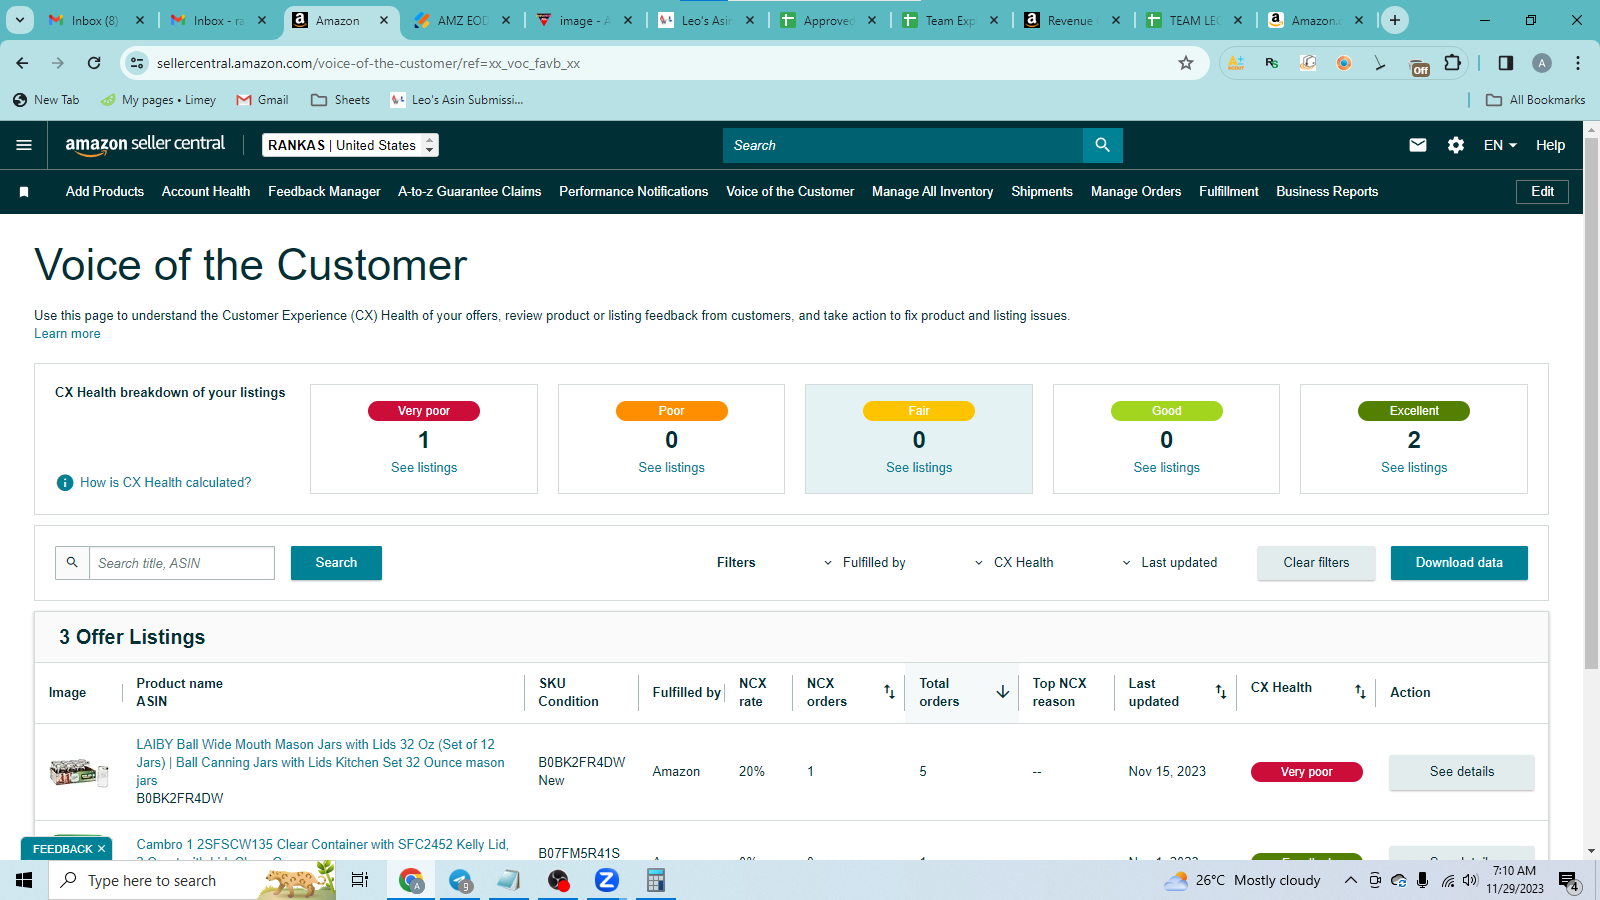Open the Windows Start menu
The width and height of the screenshot is (1600, 900).
(x=24, y=880)
